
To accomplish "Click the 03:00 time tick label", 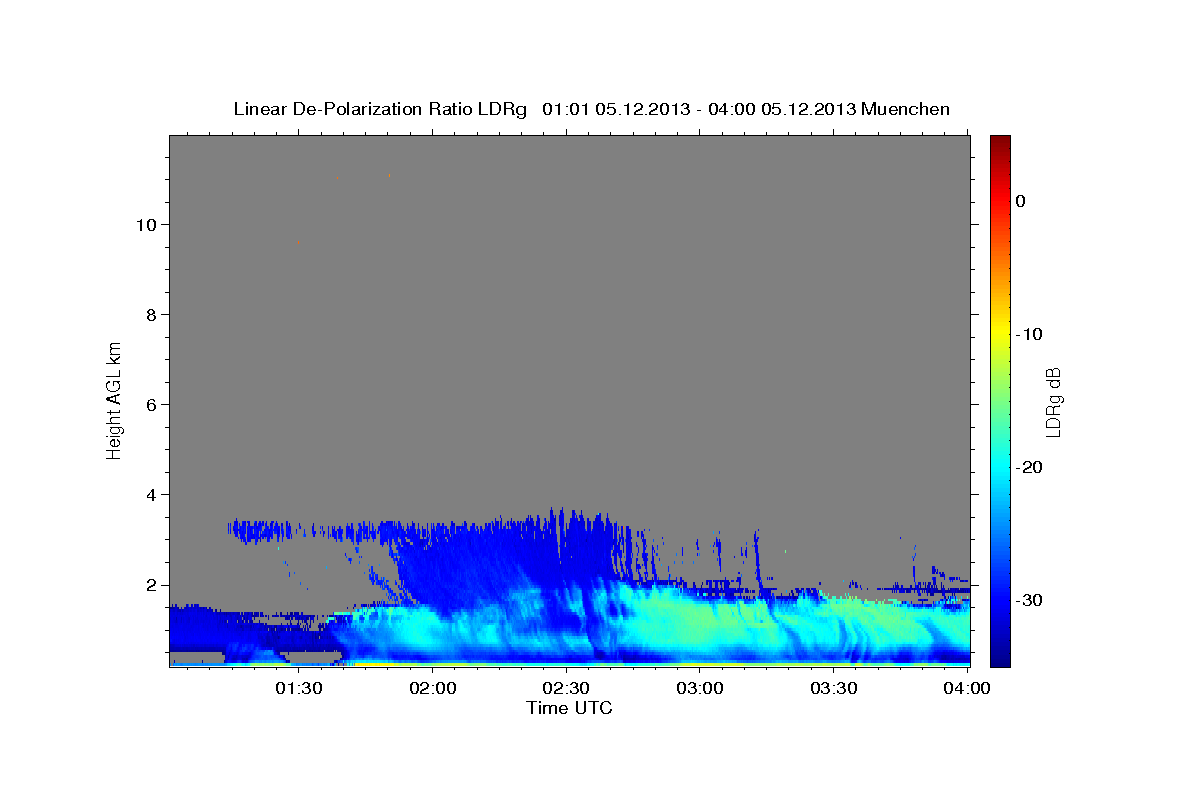I will 700,688.
